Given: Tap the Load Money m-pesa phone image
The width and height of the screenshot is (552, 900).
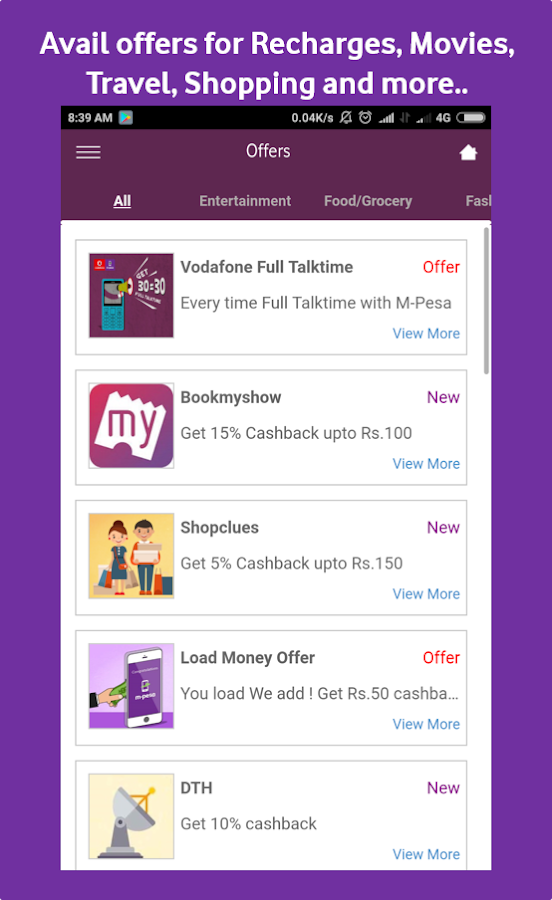Looking at the screenshot, I should [x=131, y=686].
